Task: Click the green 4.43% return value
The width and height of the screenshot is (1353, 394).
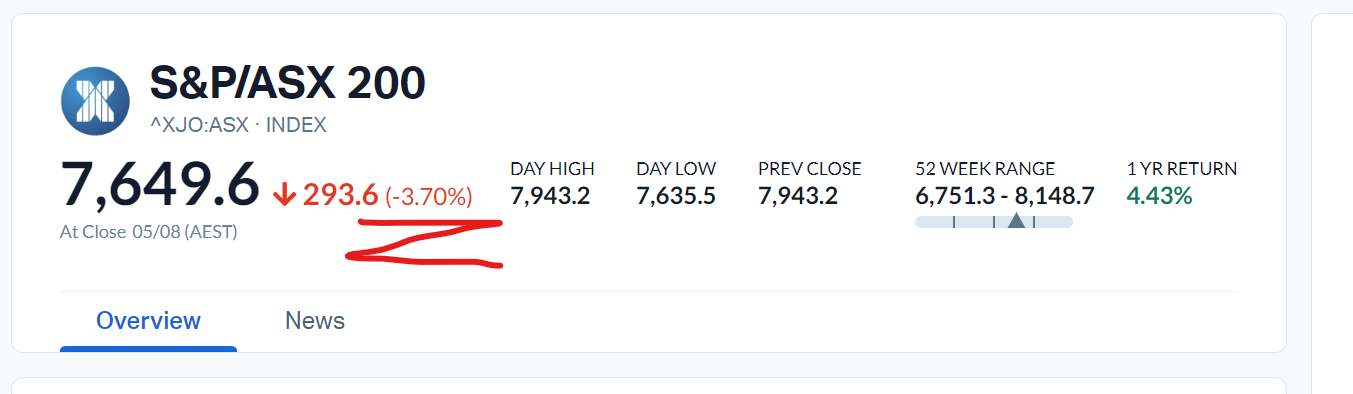Action: click(1160, 196)
